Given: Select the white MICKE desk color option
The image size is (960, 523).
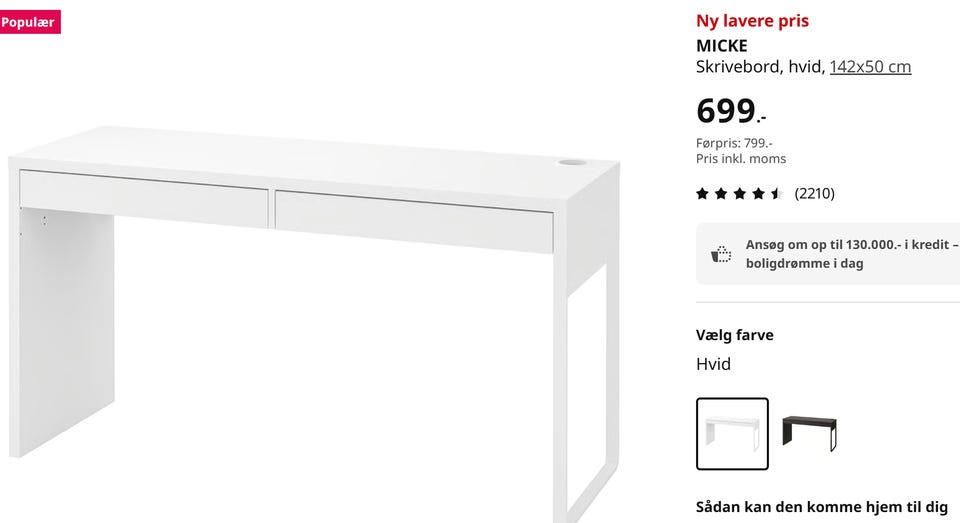Looking at the screenshot, I should tap(732, 434).
